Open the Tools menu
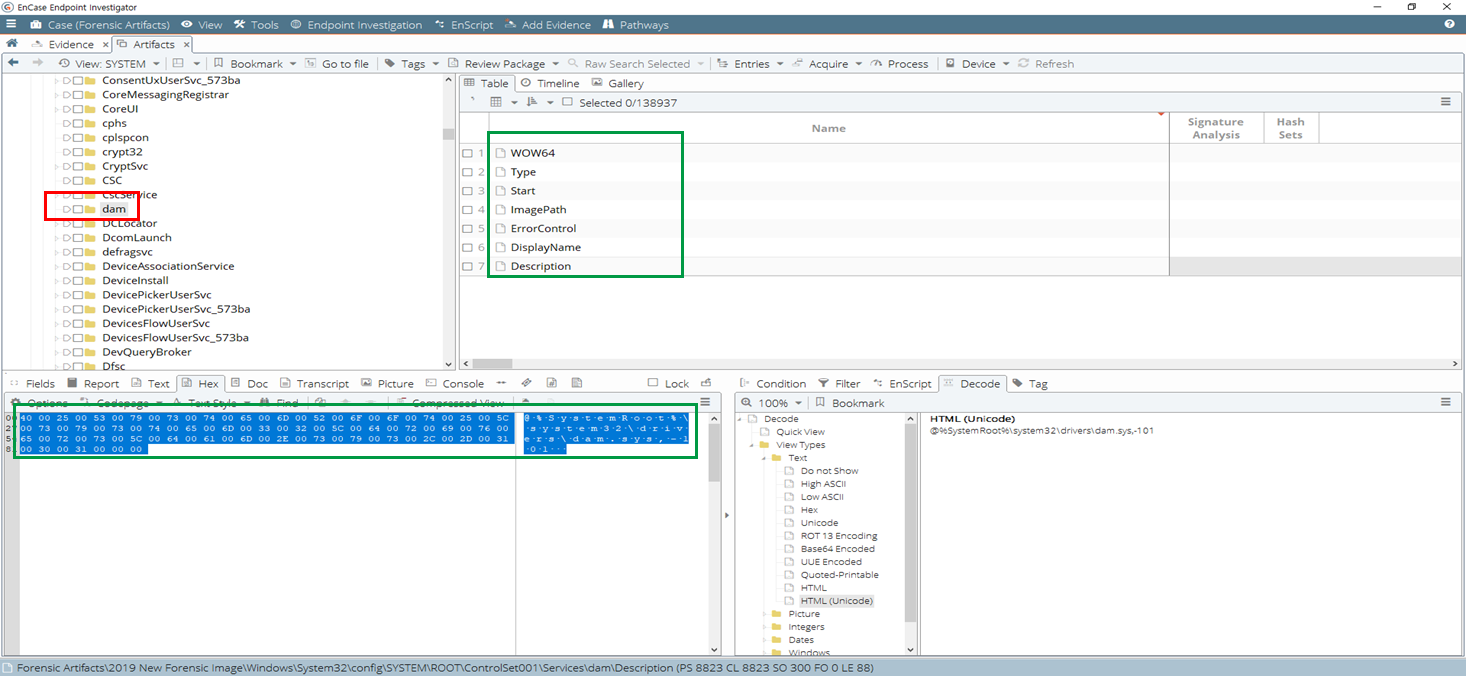Screen dimensions: 1466x676 click(x=256, y=24)
